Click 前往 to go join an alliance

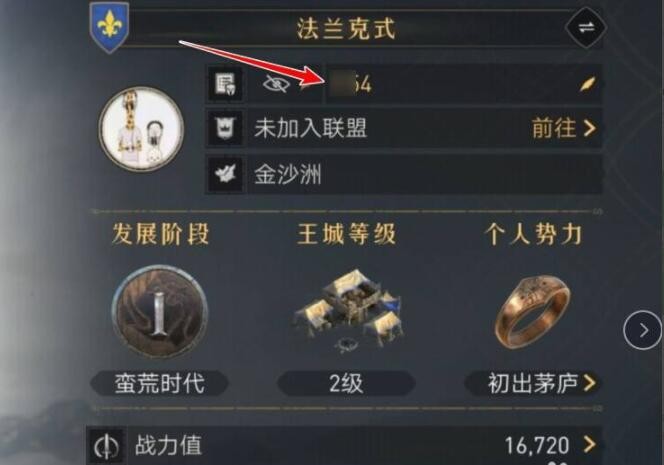point(554,128)
